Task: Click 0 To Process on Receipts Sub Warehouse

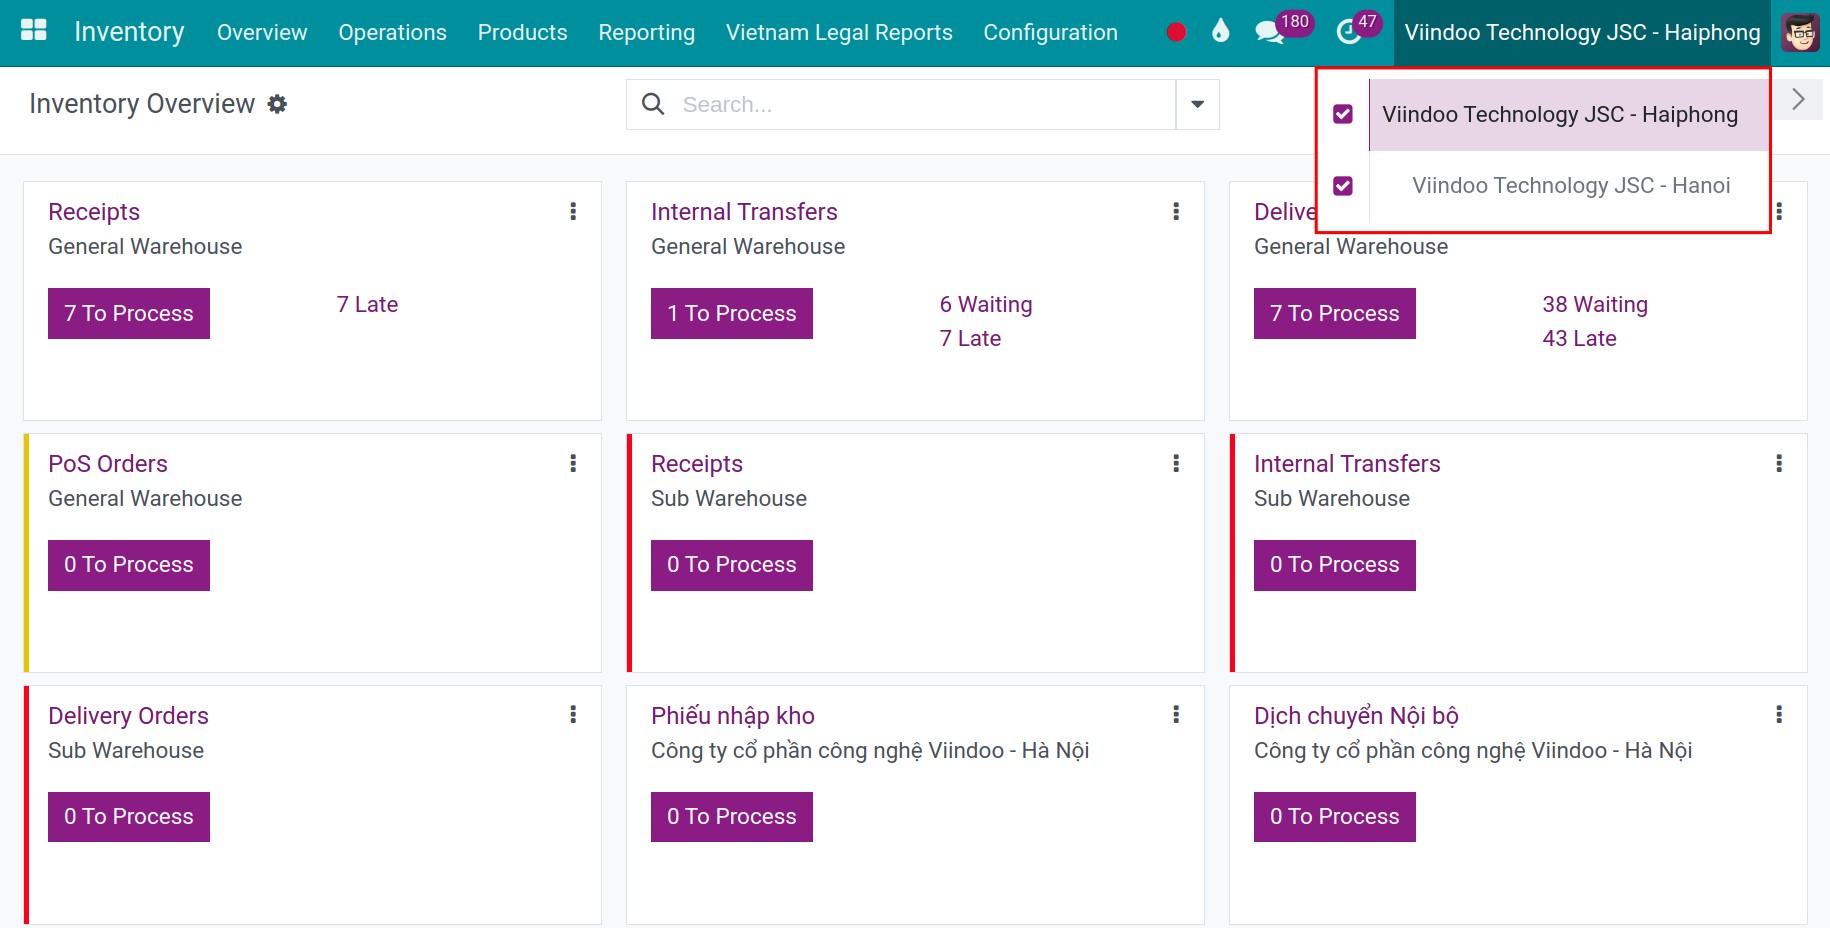Action: (x=732, y=565)
